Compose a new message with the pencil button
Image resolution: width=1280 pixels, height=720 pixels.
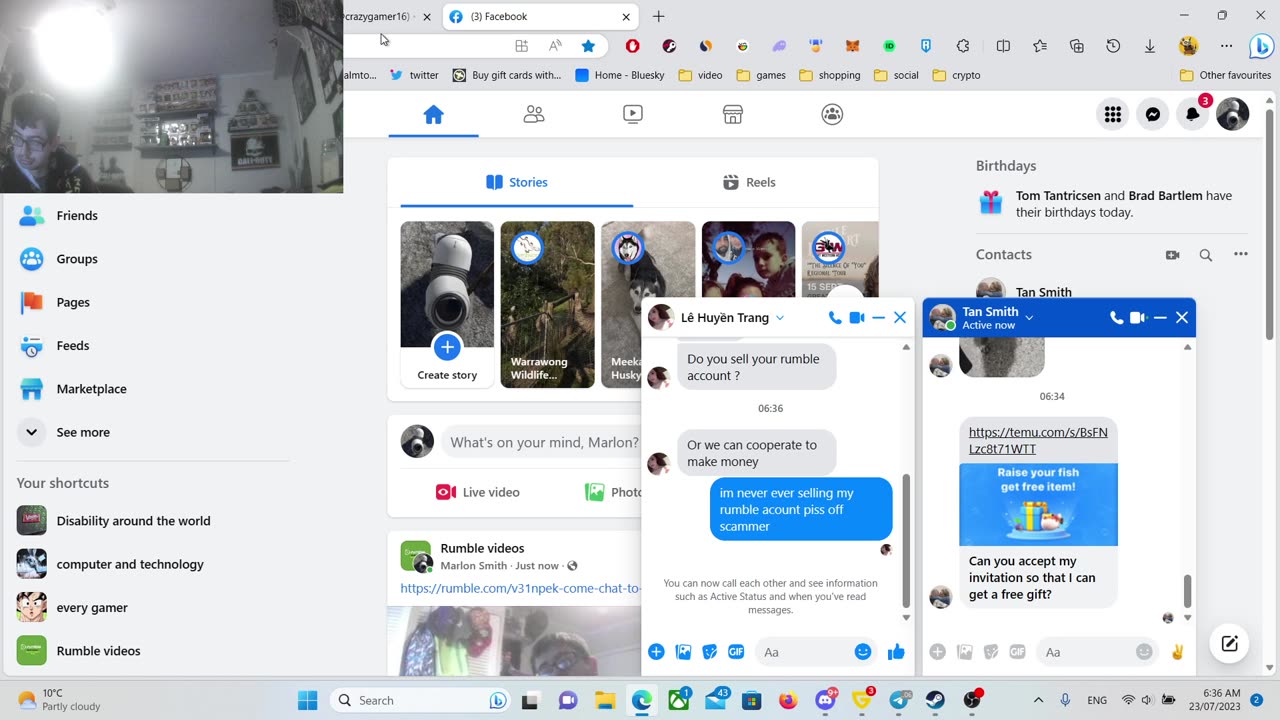pyautogui.click(x=1230, y=643)
